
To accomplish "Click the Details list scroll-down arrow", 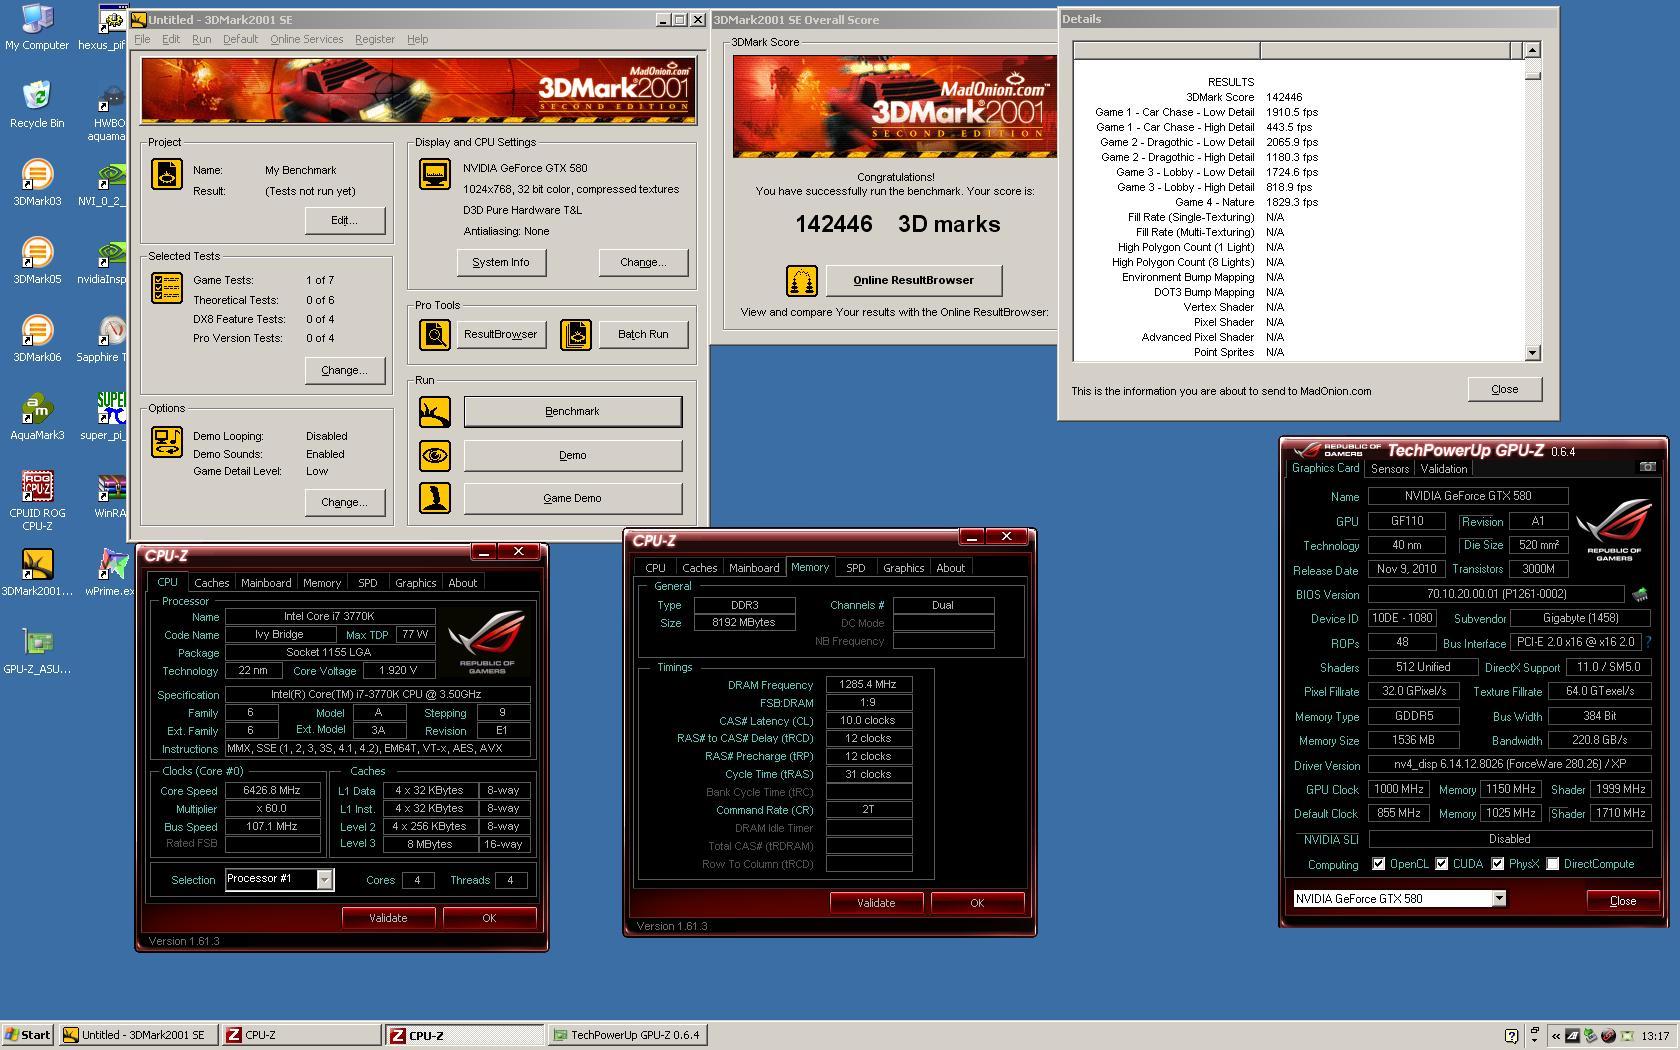I will [x=1532, y=353].
